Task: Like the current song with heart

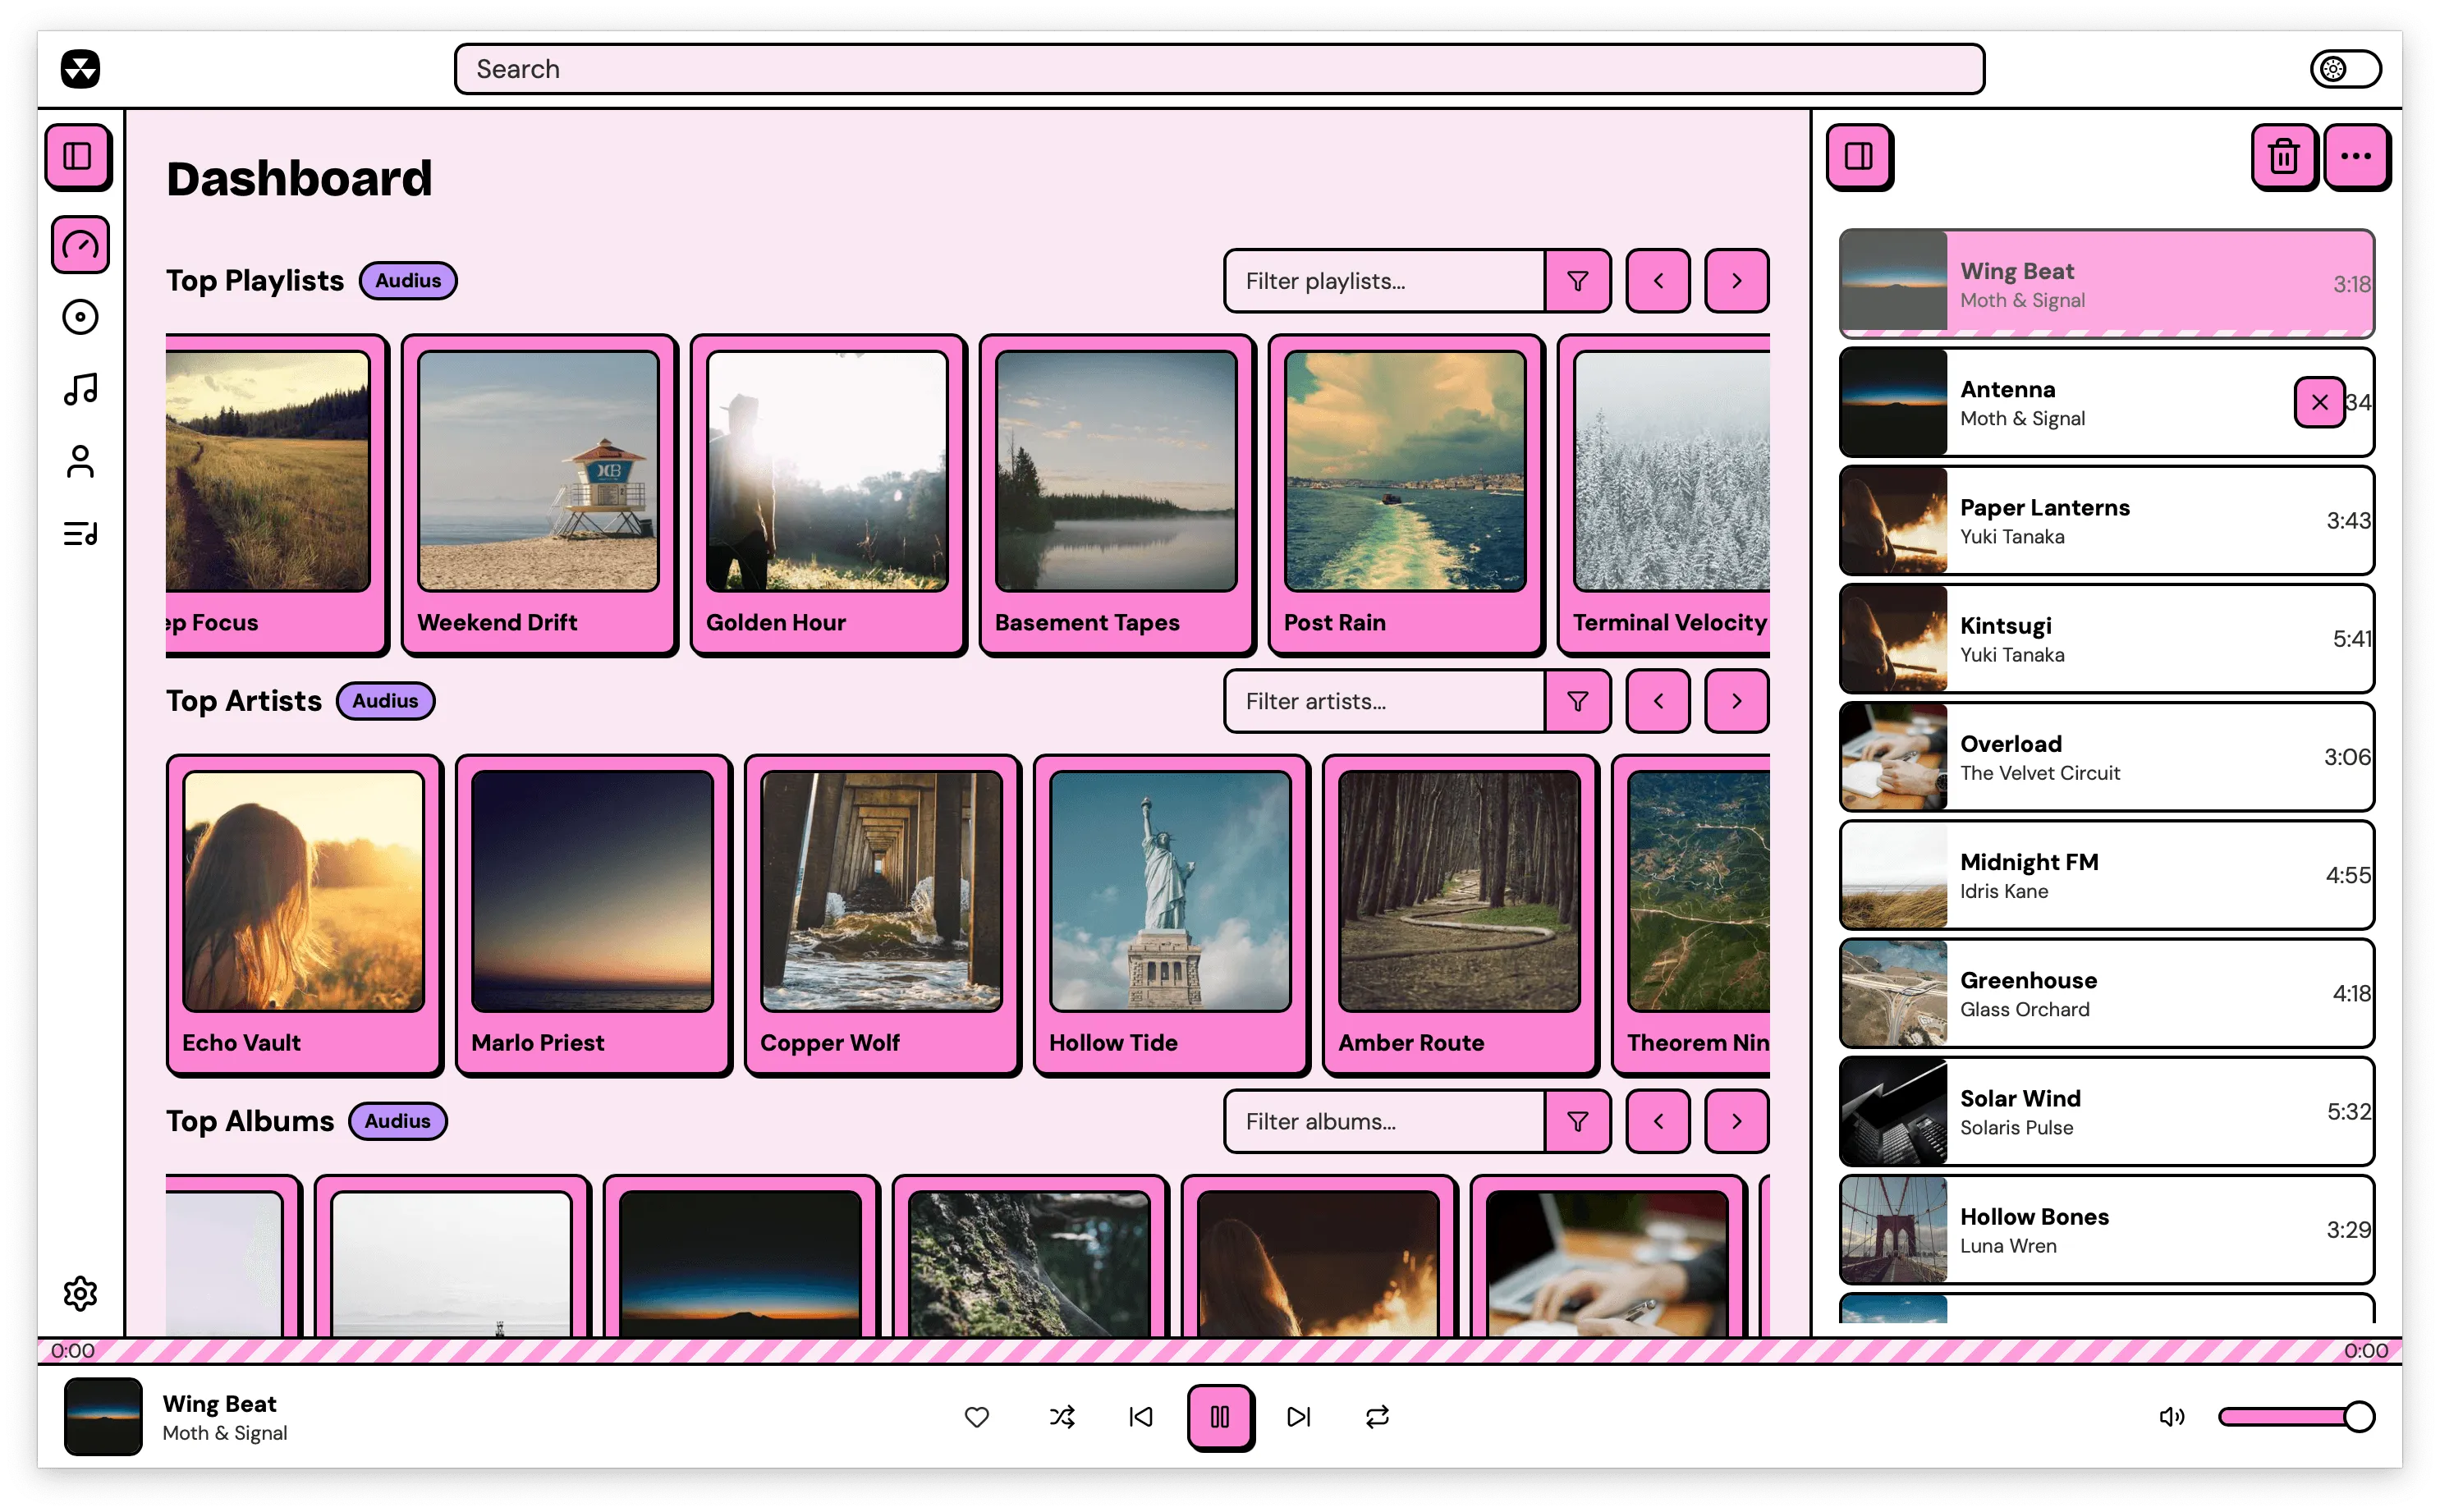Action: pyautogui.click(x=976, y=1416)
